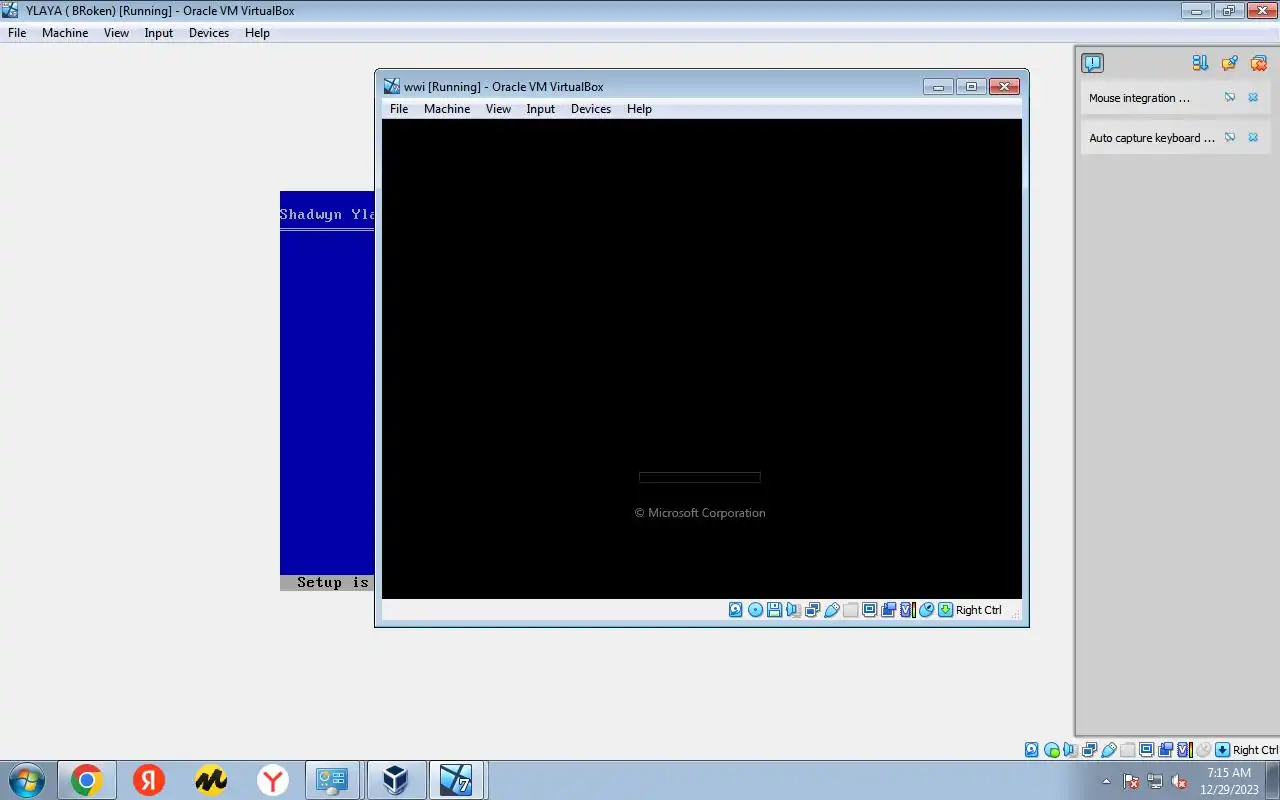Screen dimensions: 1280x800
Task: Open Help menu in YLAYA window
Action: coord(257,33)
